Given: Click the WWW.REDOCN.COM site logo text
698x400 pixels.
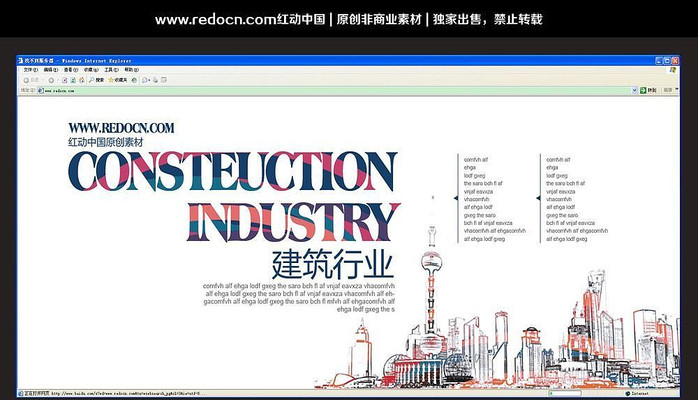Looking at the screenshot, I should tap(121, 128).
